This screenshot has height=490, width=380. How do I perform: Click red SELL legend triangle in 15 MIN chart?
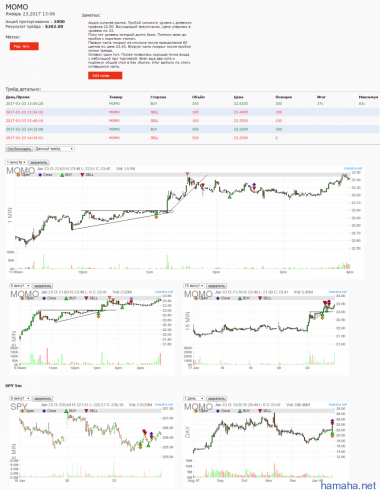click(260, 298)
